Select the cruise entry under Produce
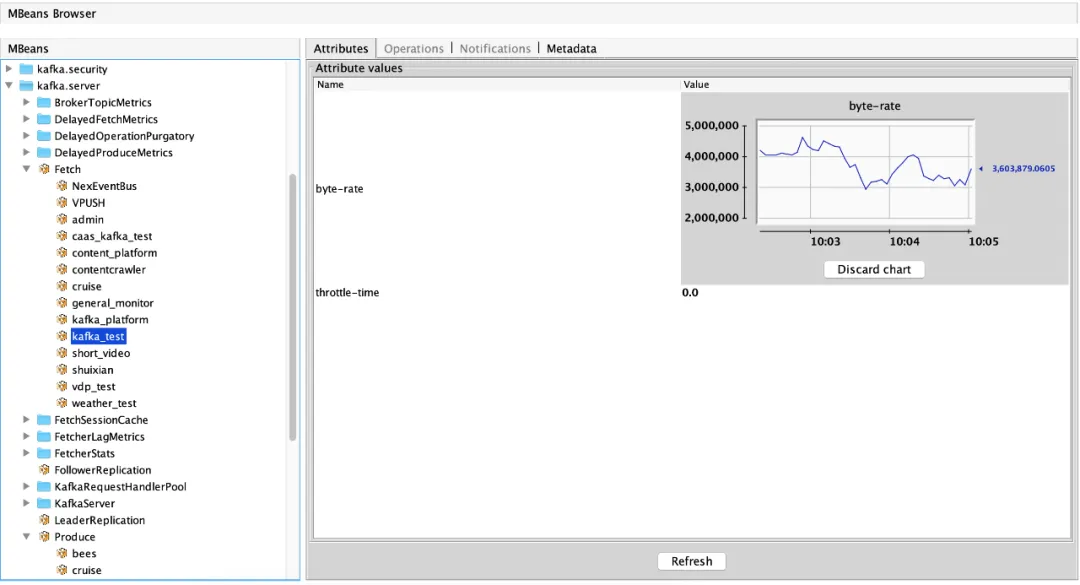This screenshot has height=585, width=1080. pos(87,571)
